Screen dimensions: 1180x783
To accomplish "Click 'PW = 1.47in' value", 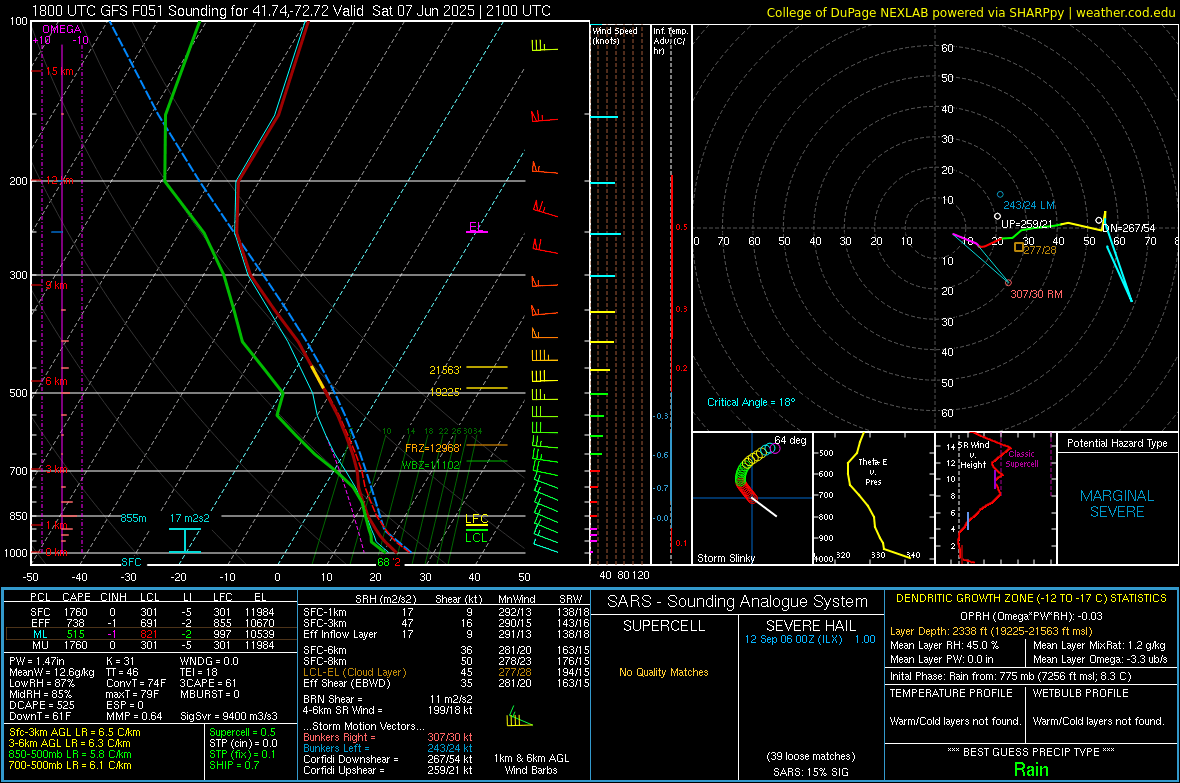I will coord(36,661).
